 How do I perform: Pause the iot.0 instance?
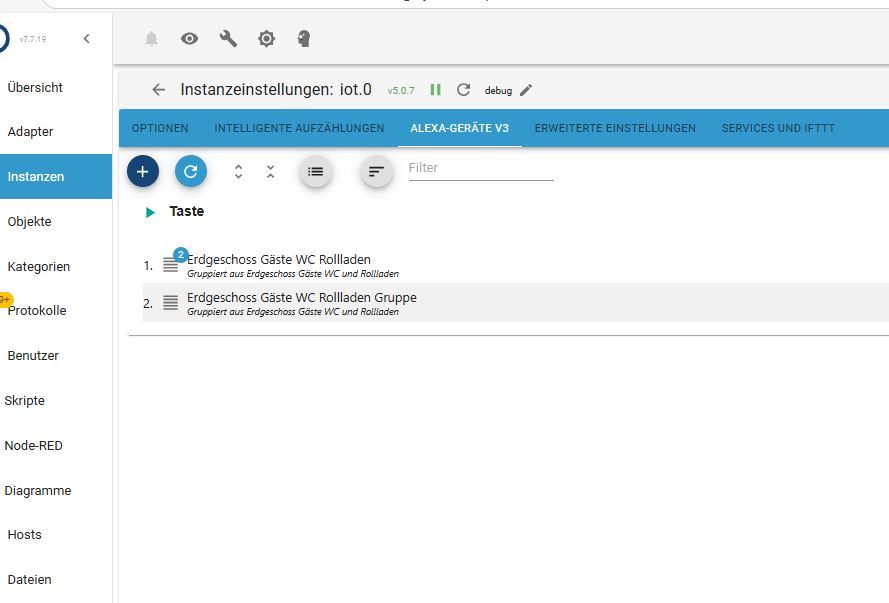[435, 90]
